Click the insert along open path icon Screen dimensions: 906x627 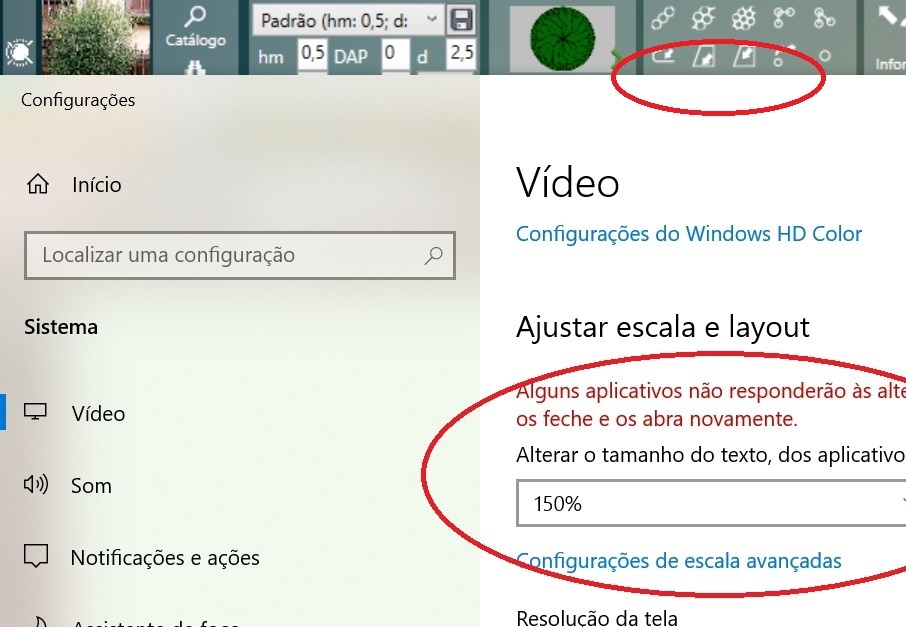663,57
